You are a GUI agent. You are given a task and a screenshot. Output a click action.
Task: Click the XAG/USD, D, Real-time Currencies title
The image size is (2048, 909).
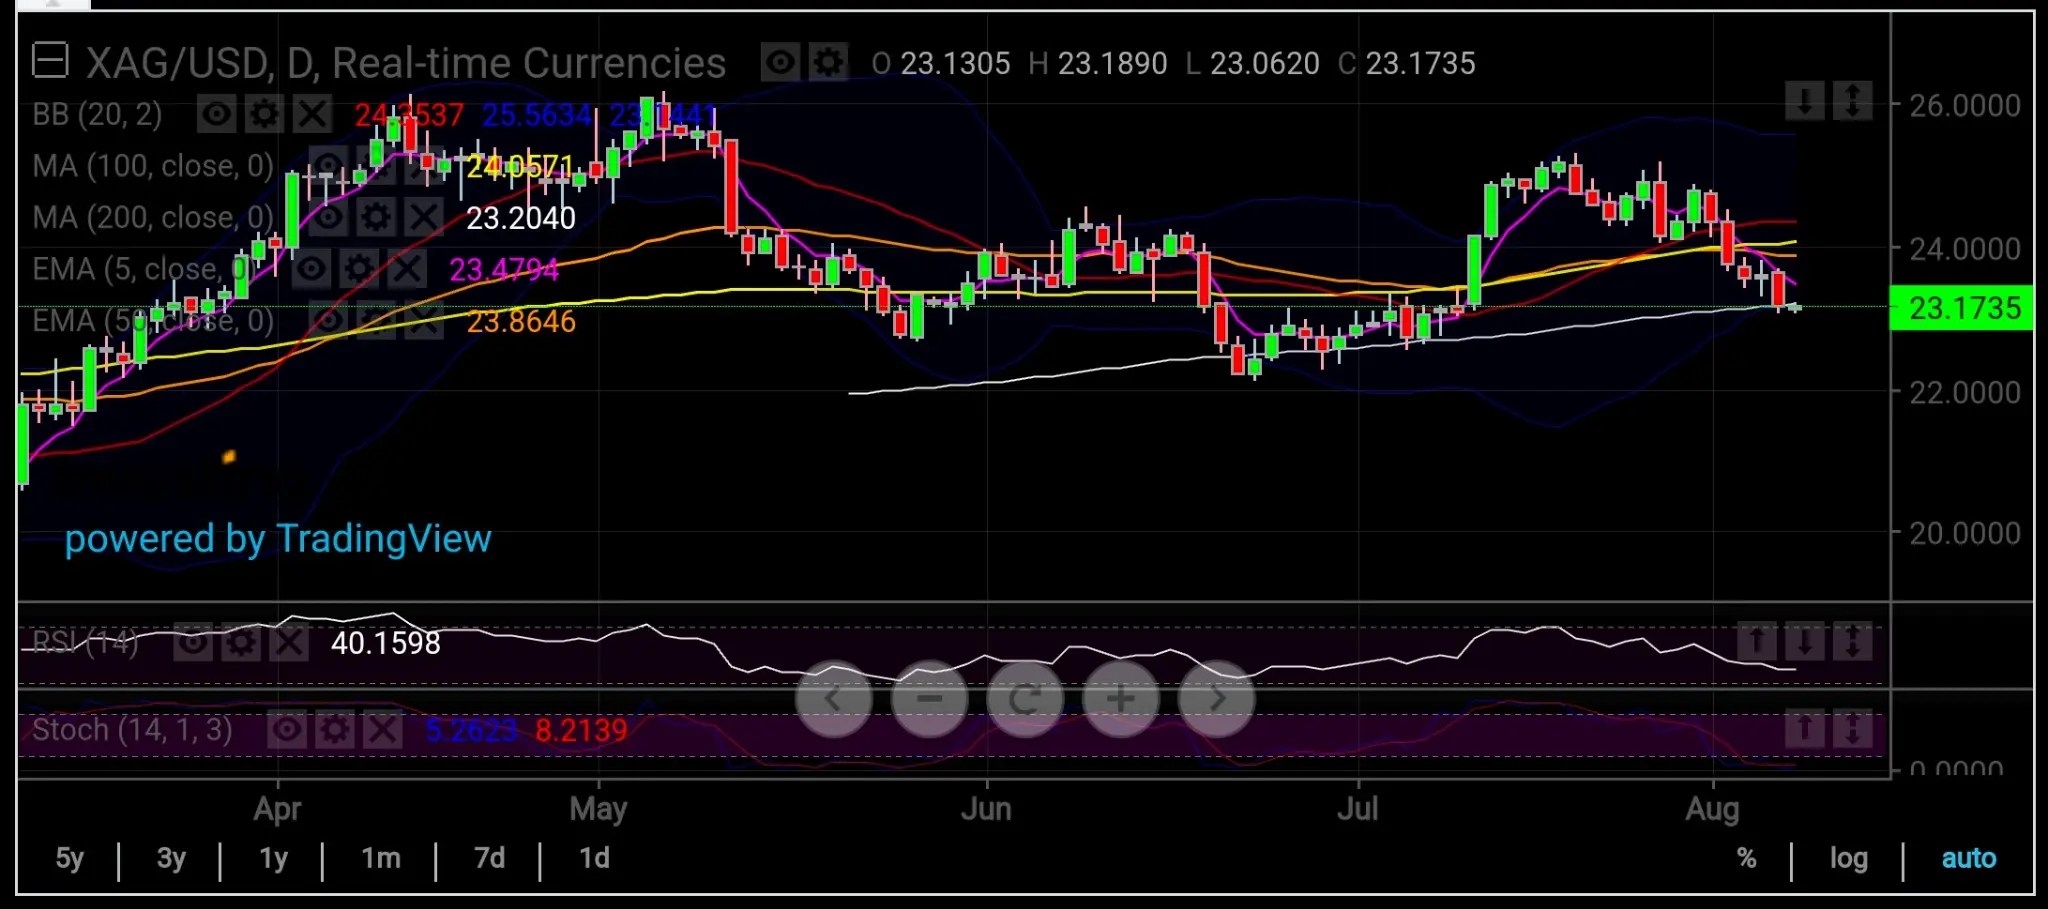click(x=405, y=63)
